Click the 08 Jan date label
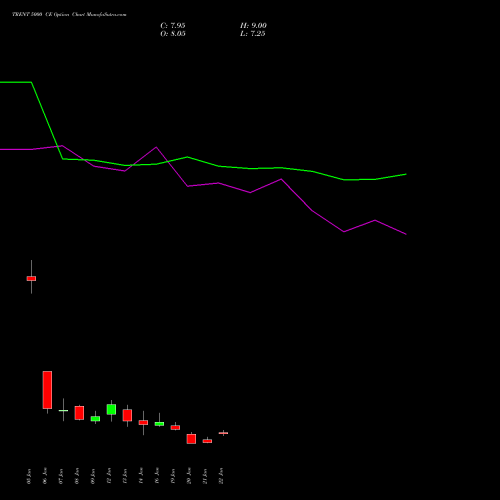Screen dimensions: 500x500 pos(77,476)
